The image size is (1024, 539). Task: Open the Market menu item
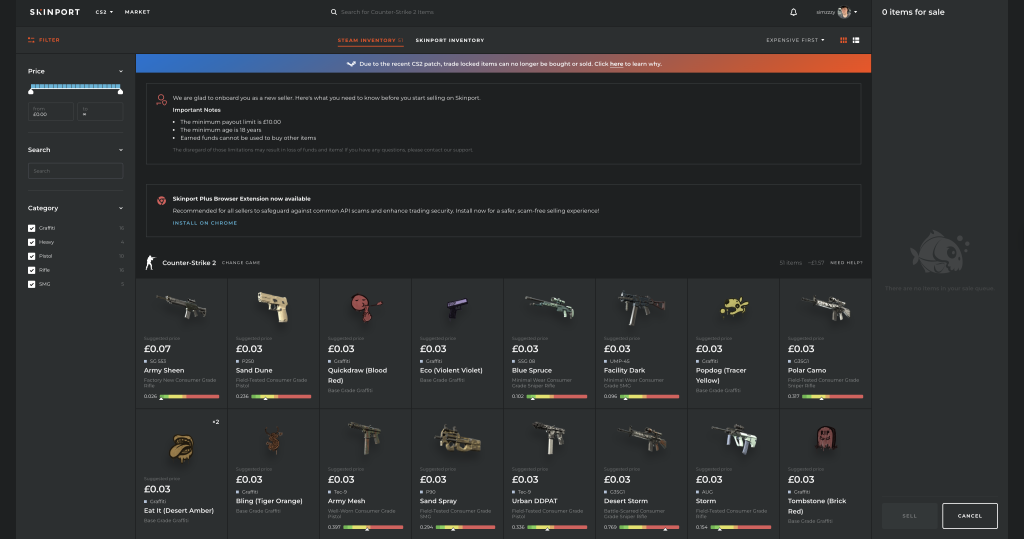click(x=137, y=12)
